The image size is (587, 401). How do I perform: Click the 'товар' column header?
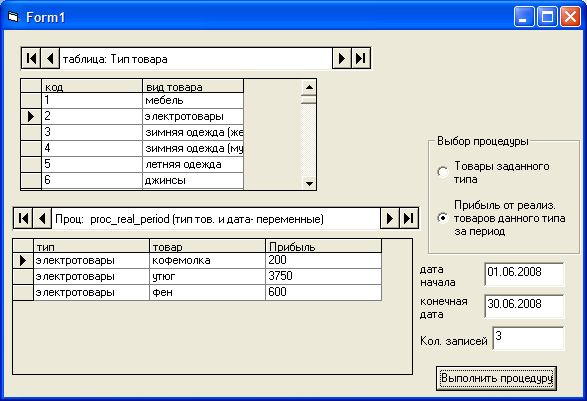(x=207, y=246)
